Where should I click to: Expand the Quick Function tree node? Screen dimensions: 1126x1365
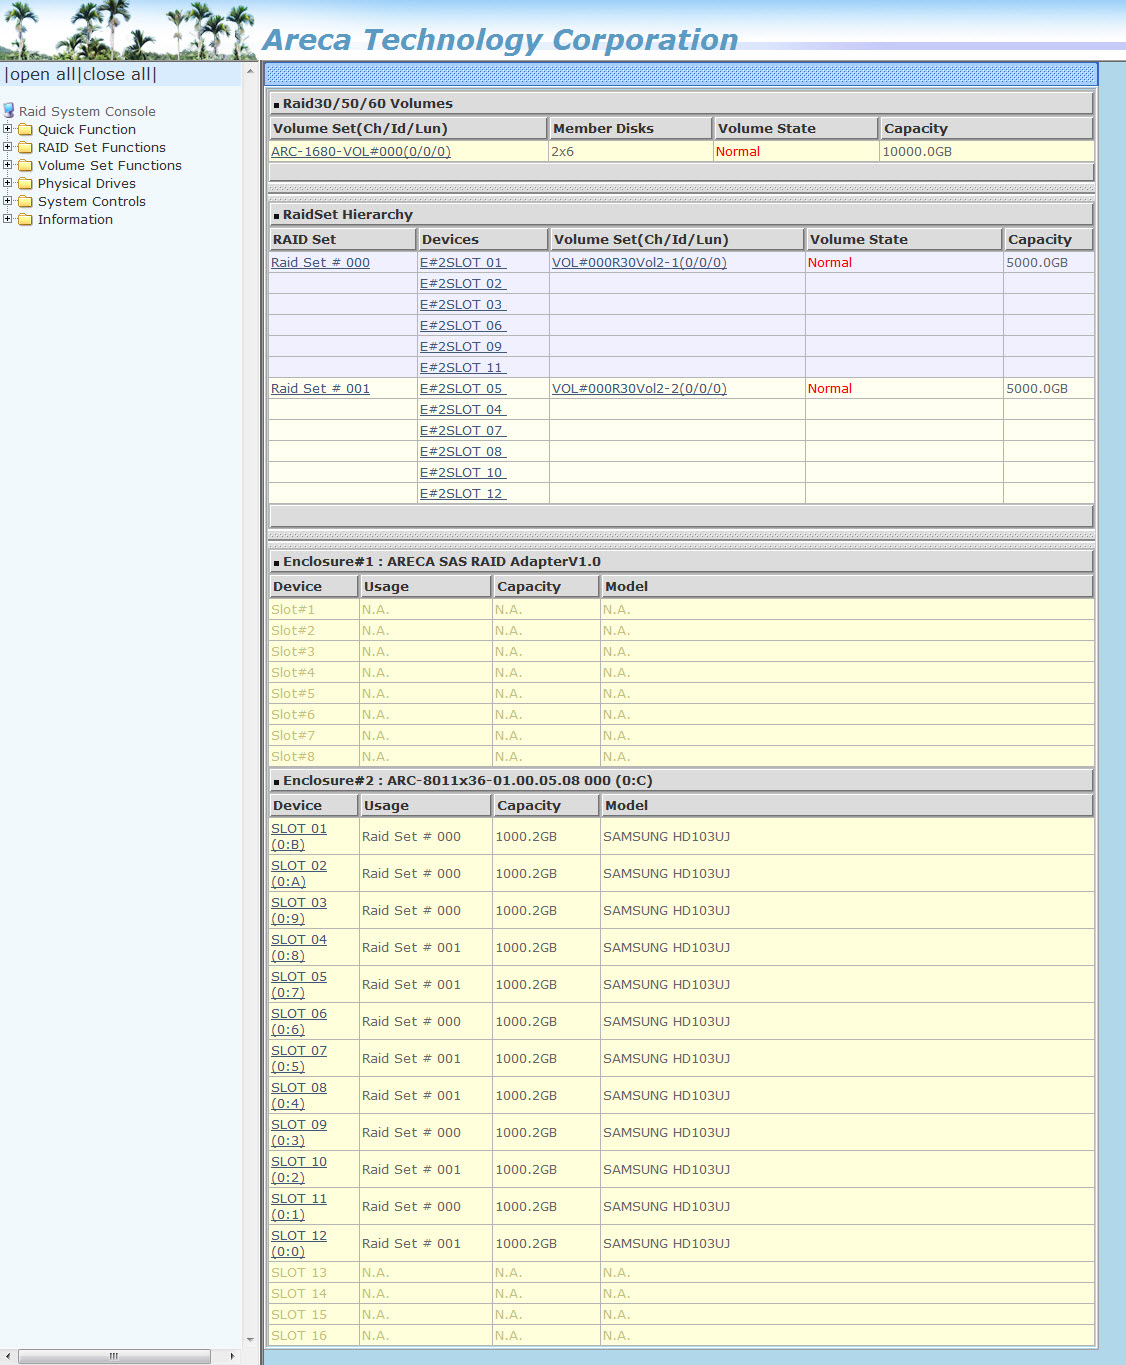coord(8,129)
